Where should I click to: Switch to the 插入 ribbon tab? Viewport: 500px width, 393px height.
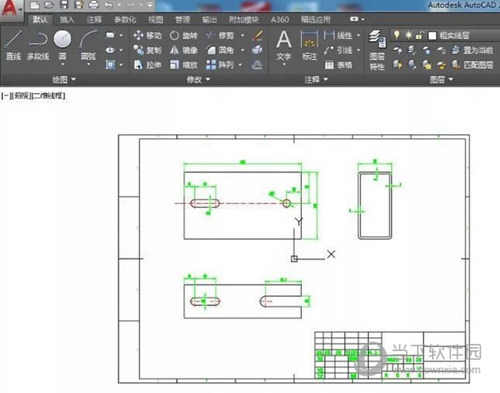[67, 20]
